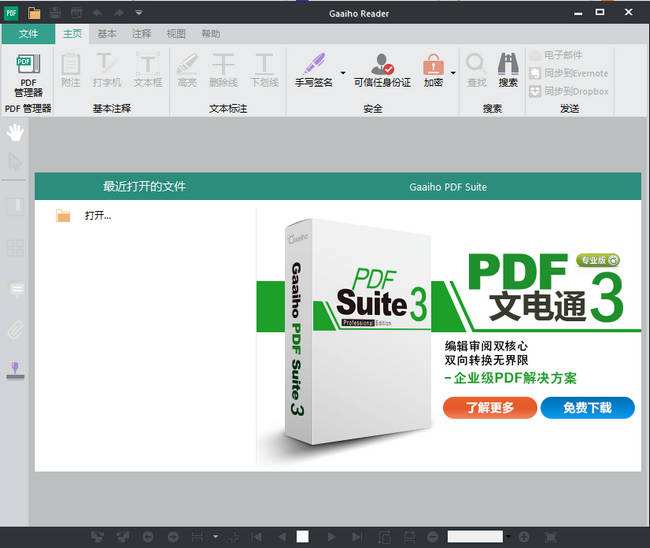650x548 pixels.
Task: Open 可信任身份证 trusted ID tool
Action: pos(382,70)
